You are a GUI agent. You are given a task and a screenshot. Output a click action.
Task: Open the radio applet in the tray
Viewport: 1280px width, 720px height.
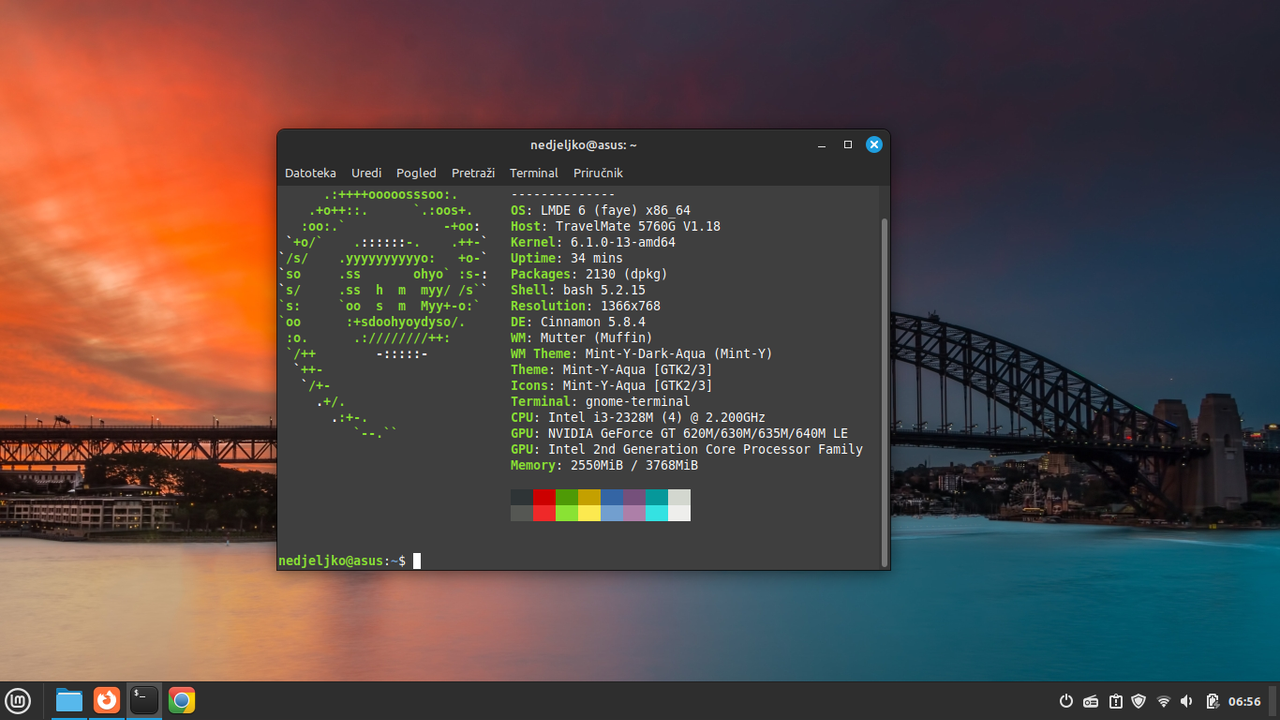click(x=1091, y=701)
